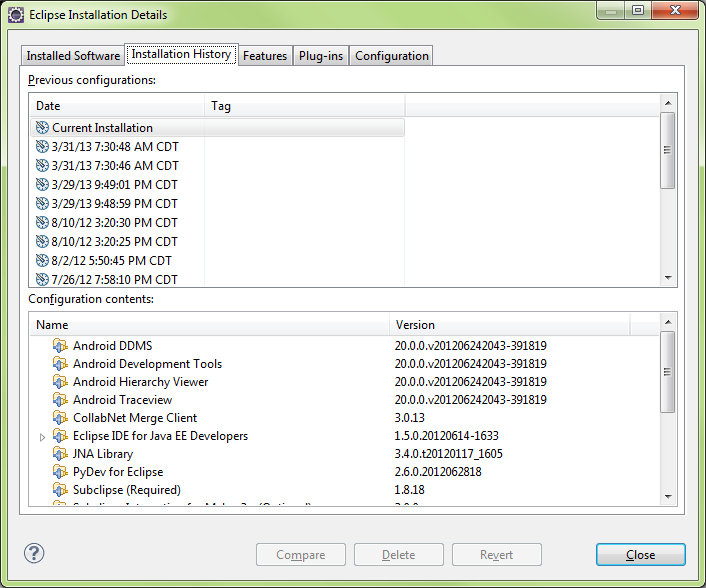Sort contents by the Version column header

tap(508, 325)
